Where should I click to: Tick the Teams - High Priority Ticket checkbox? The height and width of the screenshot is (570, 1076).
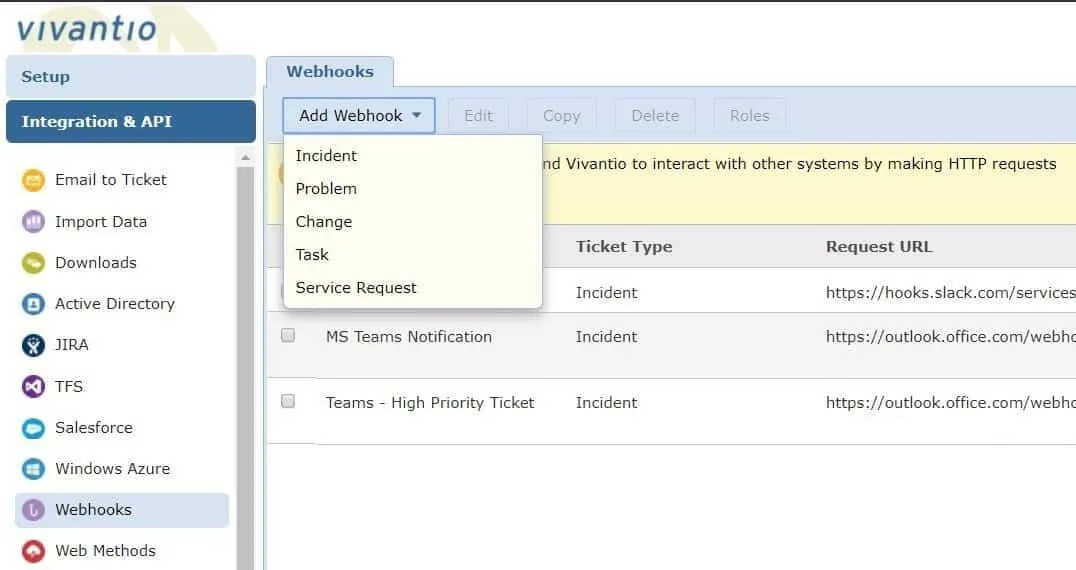(288, 401)
